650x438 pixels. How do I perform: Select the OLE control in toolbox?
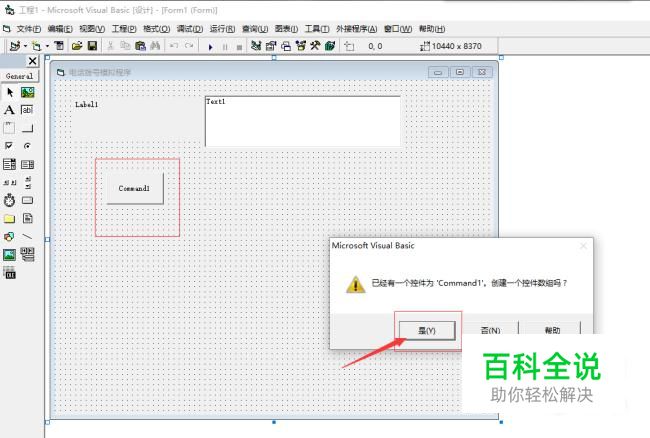coord(10,273)
